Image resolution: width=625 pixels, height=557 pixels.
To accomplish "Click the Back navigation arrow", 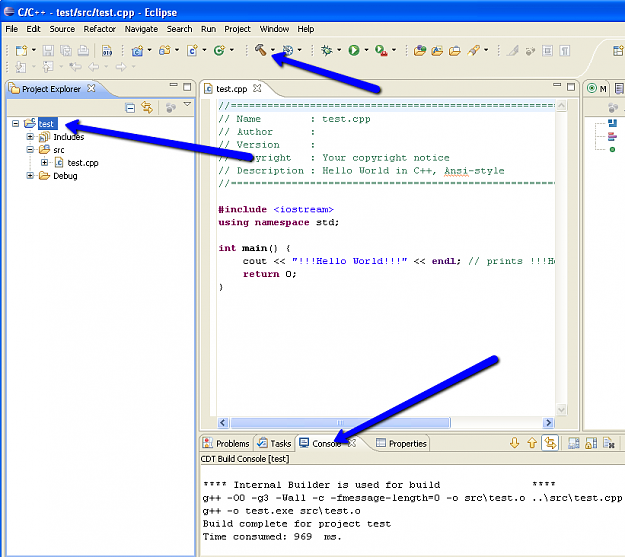I will [x=93, y=67].
